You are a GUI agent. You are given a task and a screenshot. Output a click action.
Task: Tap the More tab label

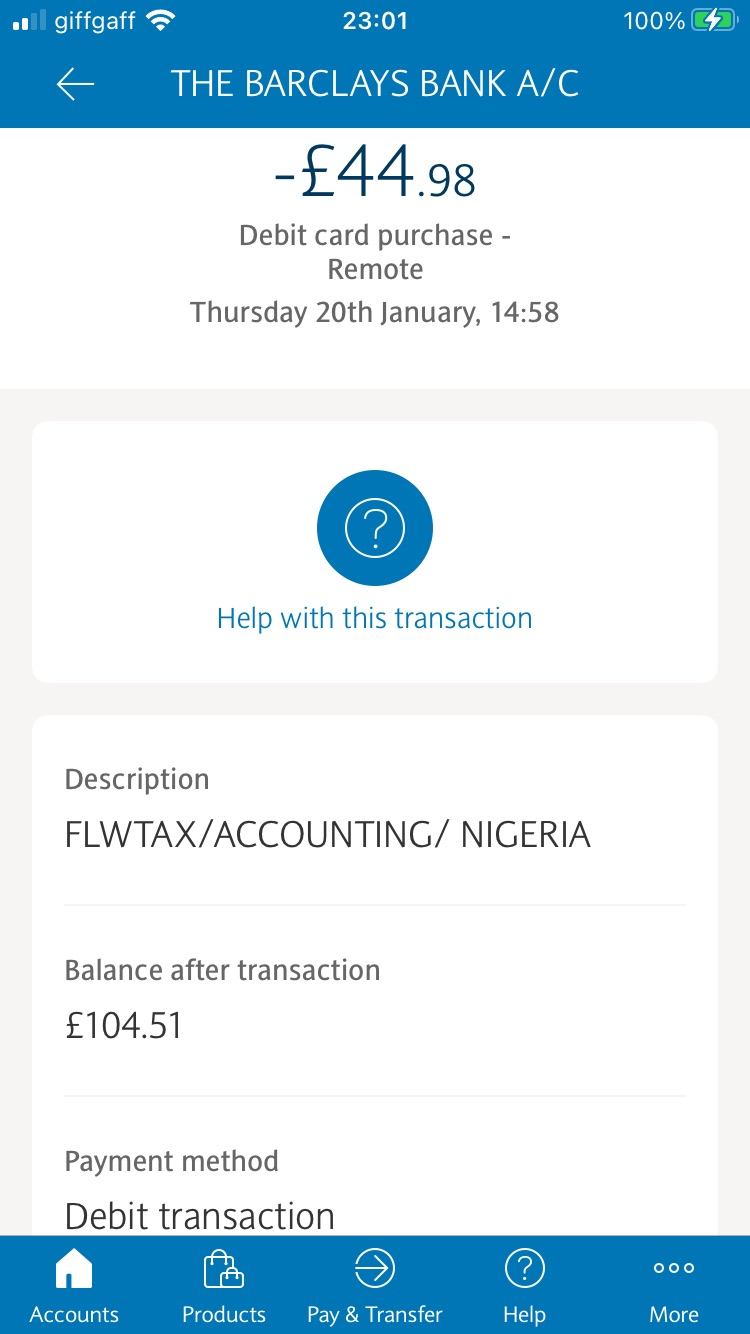click(674, 1314)
